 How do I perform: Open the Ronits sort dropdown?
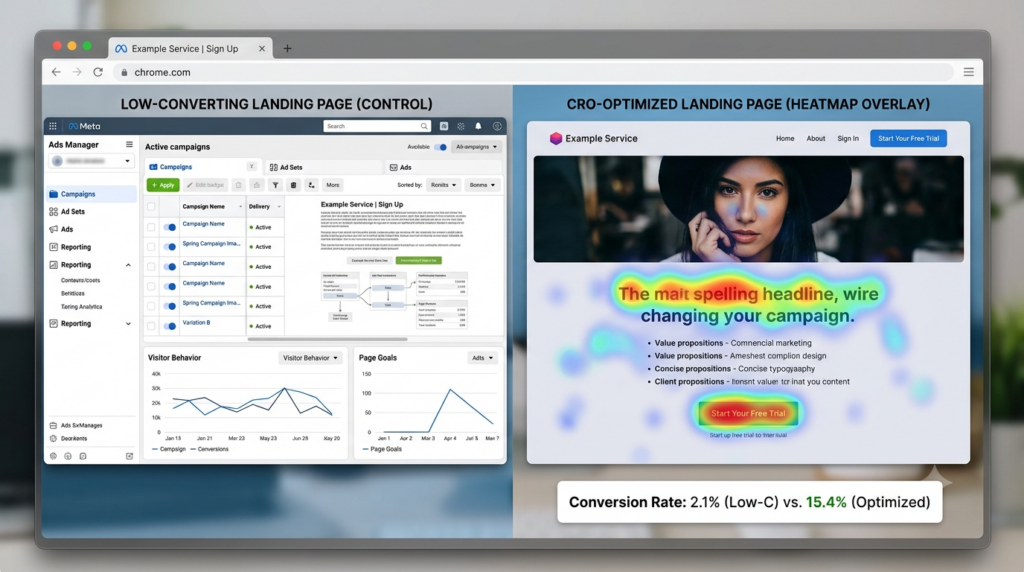(443, 185)
